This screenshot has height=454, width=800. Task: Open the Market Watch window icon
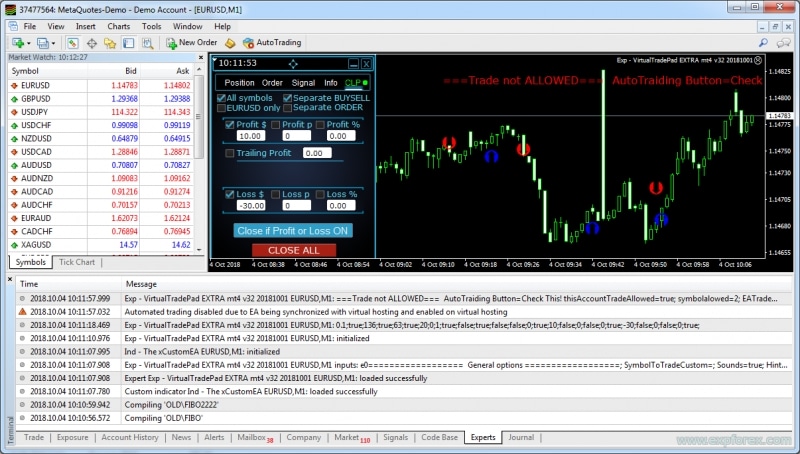(73, 43)
